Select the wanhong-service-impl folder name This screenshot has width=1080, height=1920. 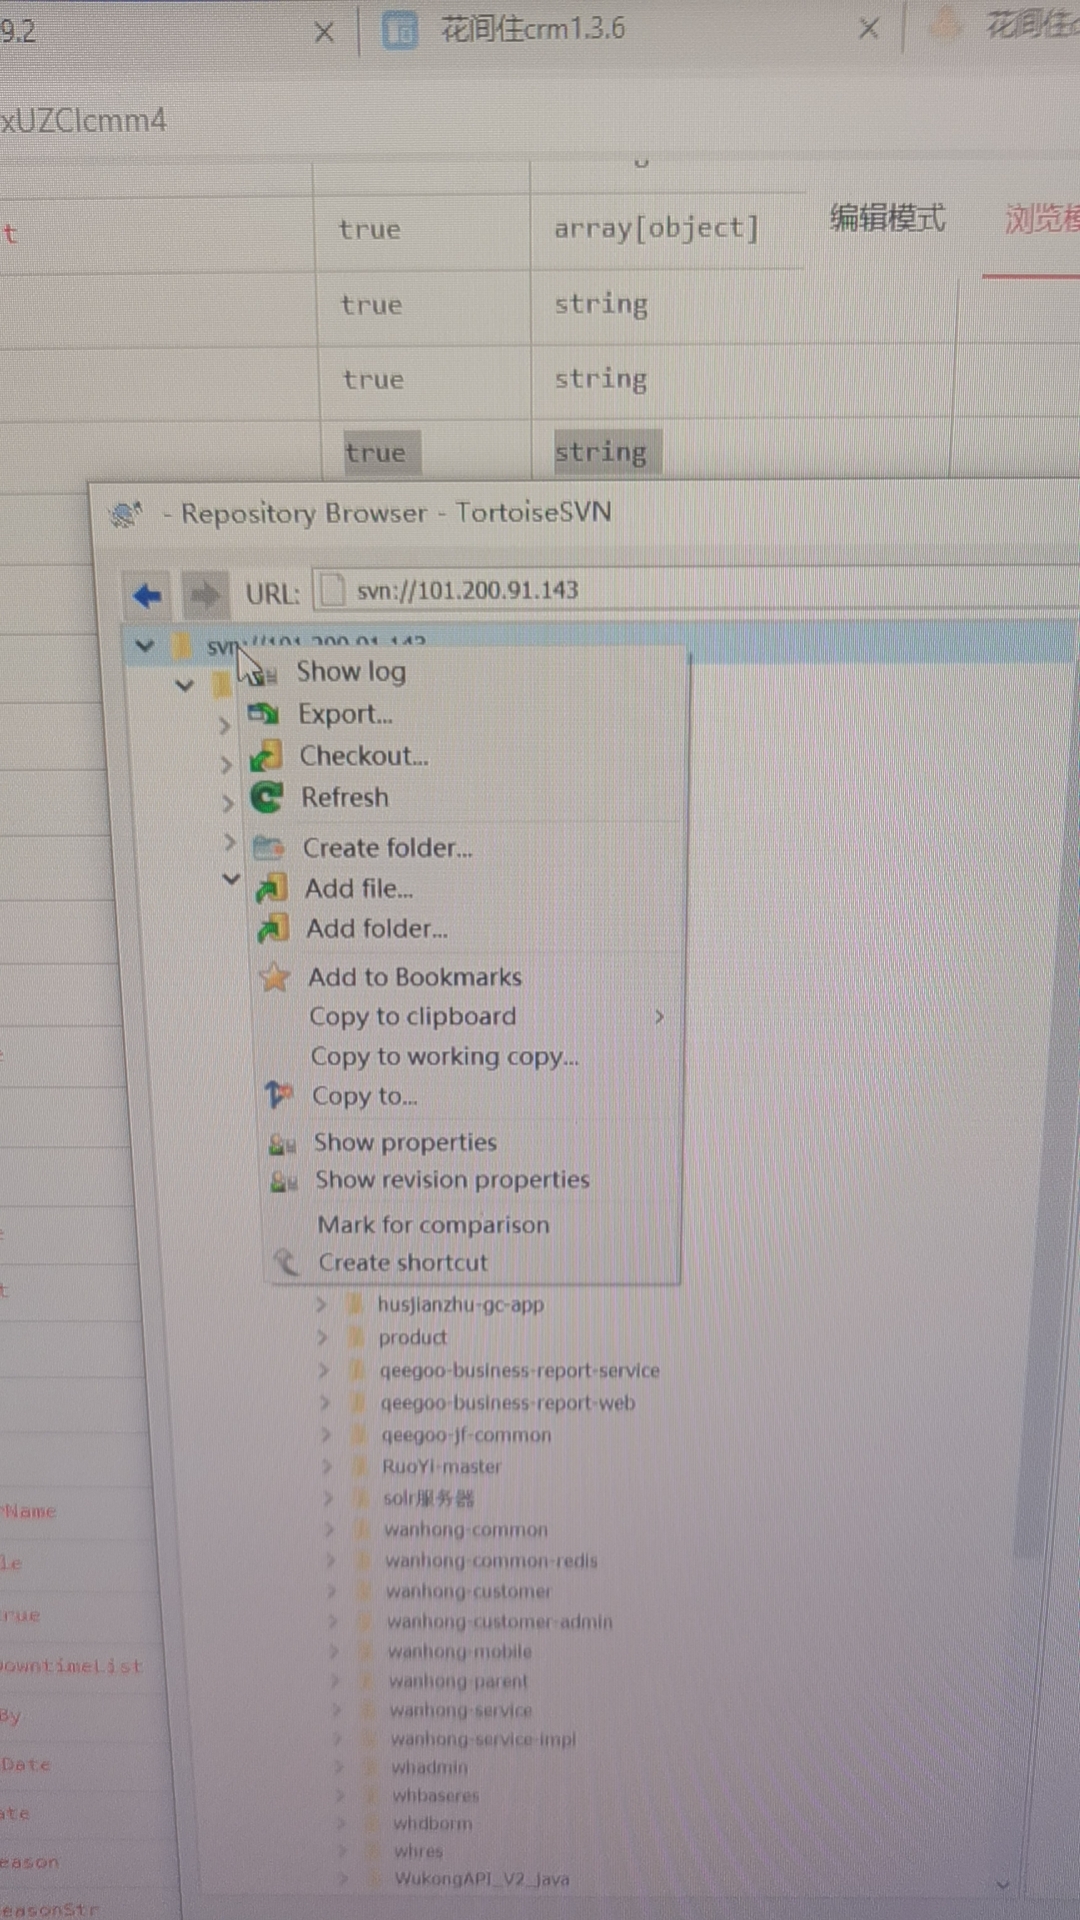(x=483, y=1739)
